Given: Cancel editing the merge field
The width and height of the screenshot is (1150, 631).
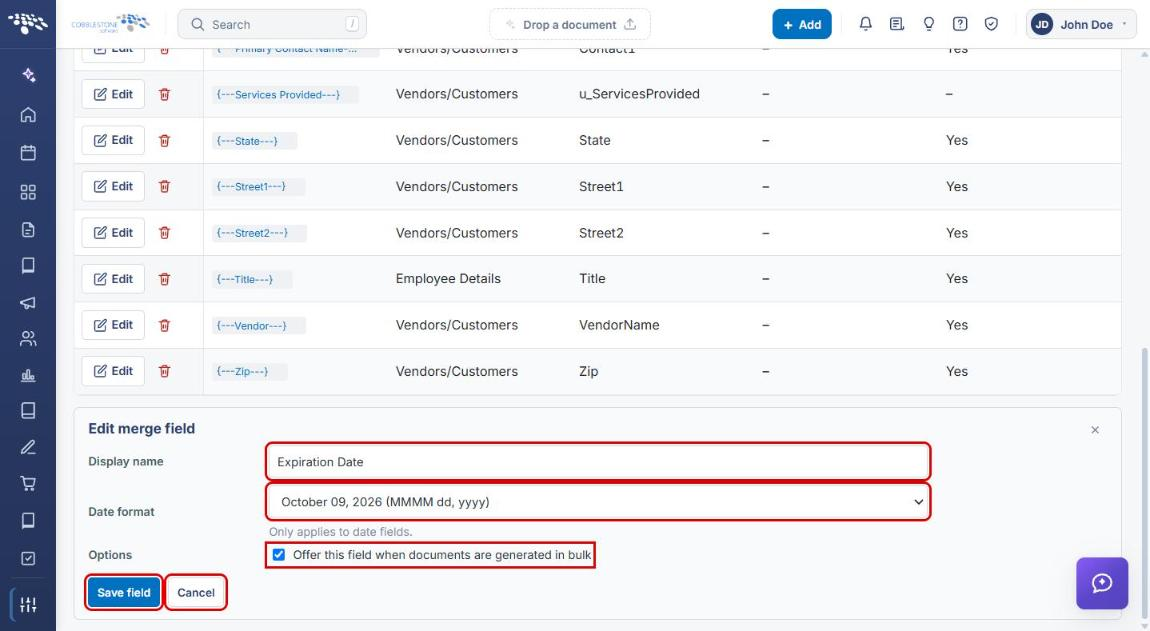Looking at the screenshot, I should coord(196,593).
